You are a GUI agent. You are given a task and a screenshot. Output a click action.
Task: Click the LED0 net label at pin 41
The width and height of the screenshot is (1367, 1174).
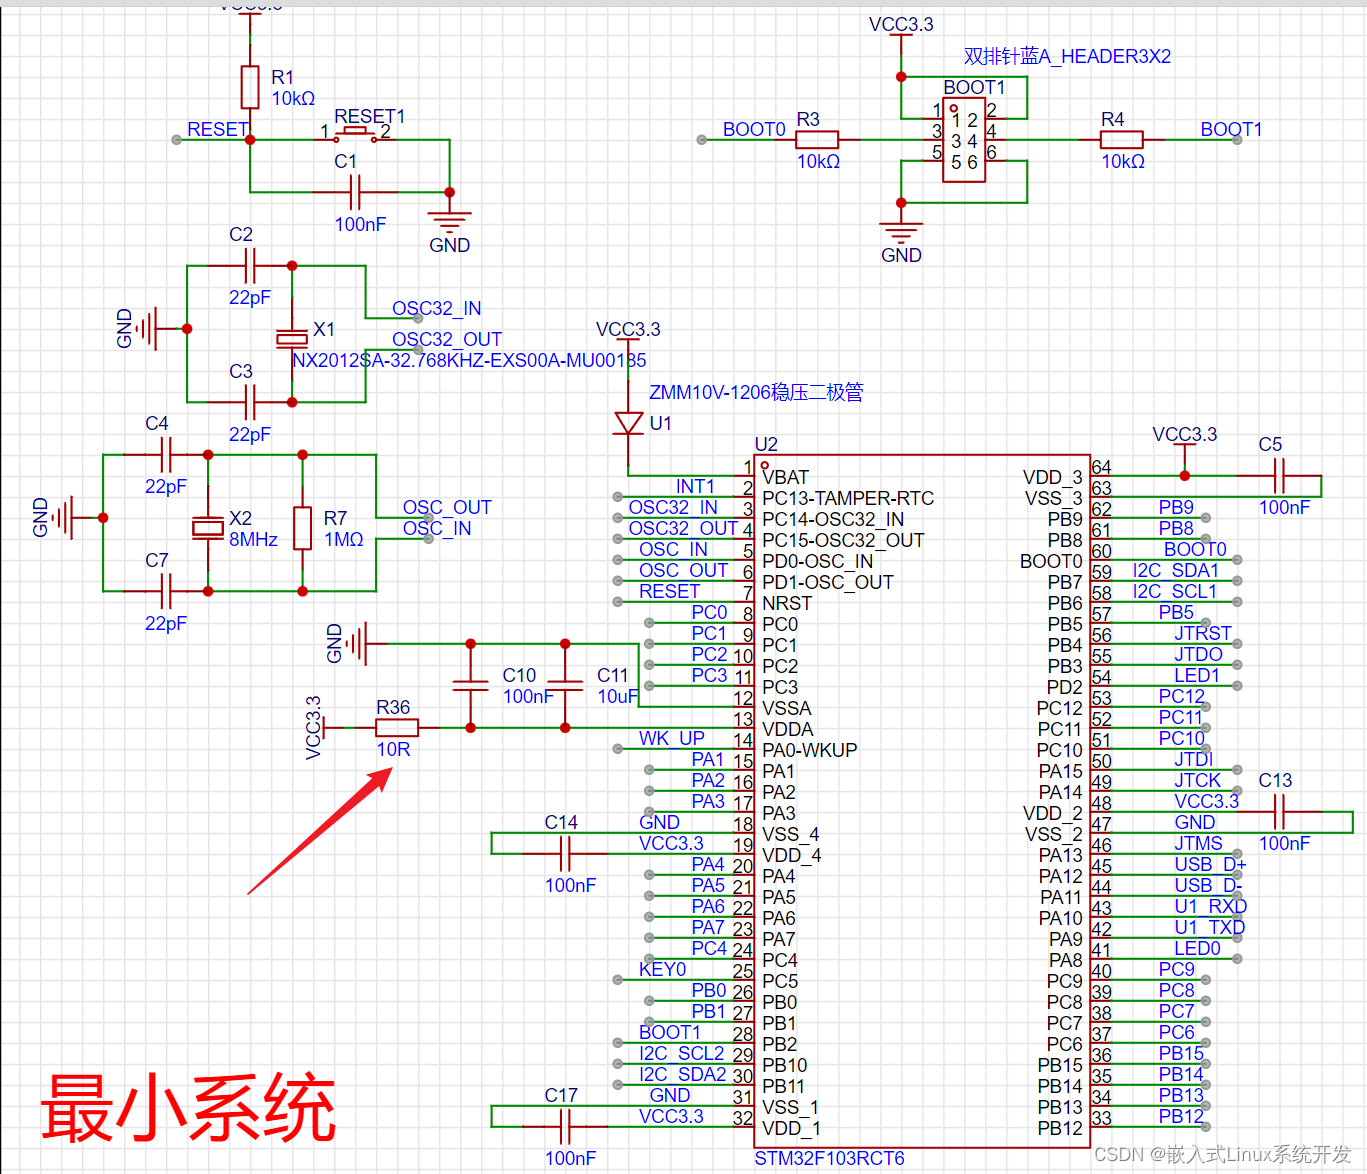pos(1197,948)
